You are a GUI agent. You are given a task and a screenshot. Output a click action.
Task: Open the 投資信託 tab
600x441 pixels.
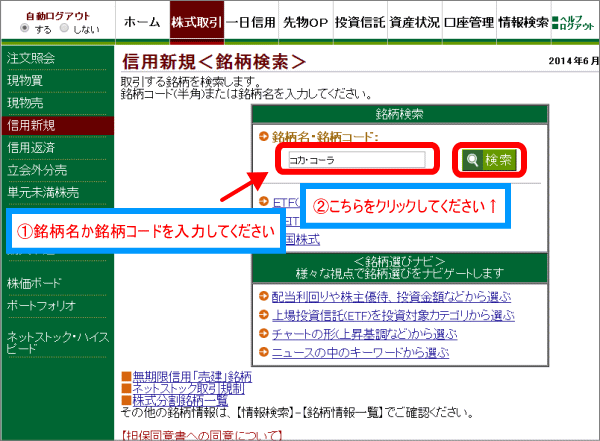(360, 22)
